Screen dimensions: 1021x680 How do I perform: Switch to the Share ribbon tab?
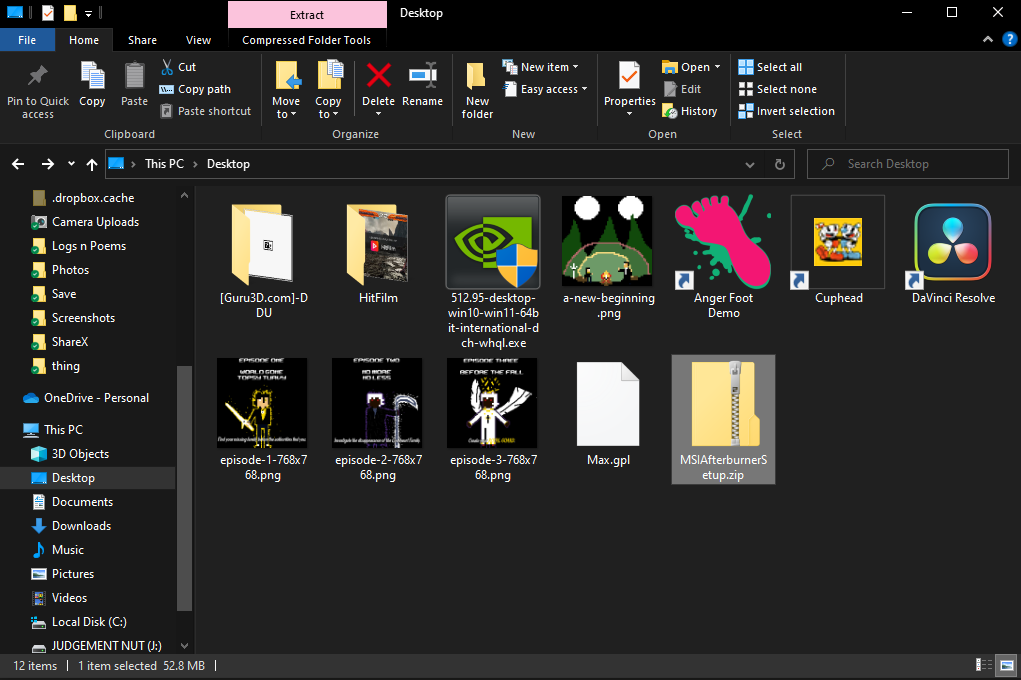pos(142,40)
